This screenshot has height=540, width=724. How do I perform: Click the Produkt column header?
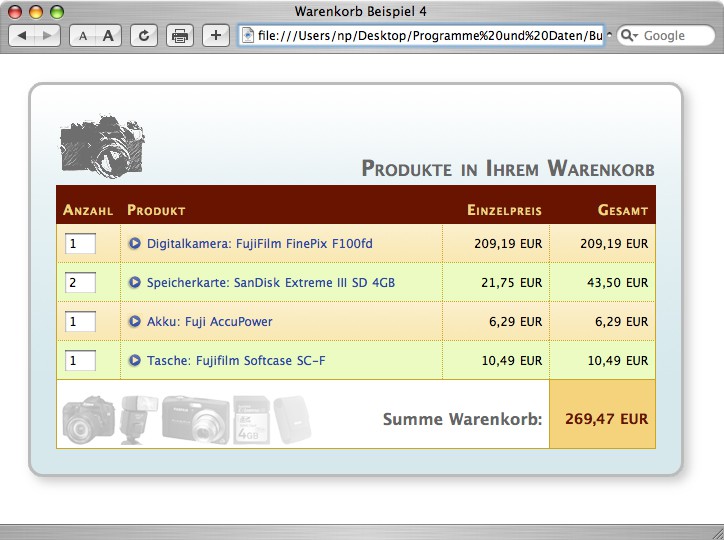coord(156,210)
